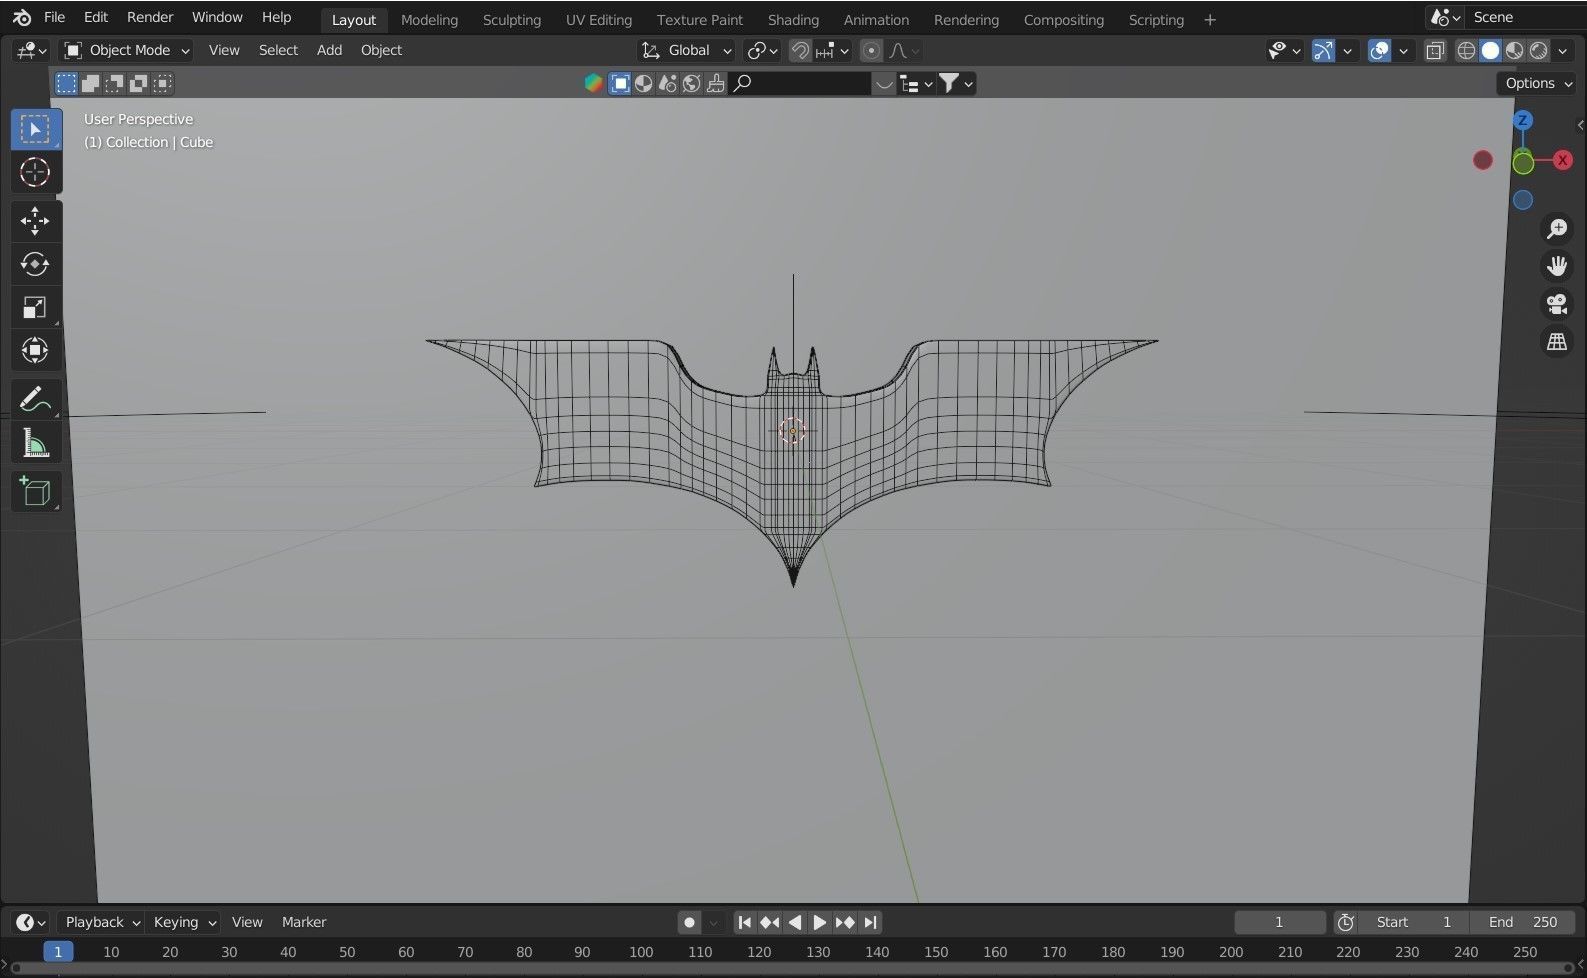The image size is (1587, 978).
Task: Click the red X axis gizmo
Action: pos(1562,160)
